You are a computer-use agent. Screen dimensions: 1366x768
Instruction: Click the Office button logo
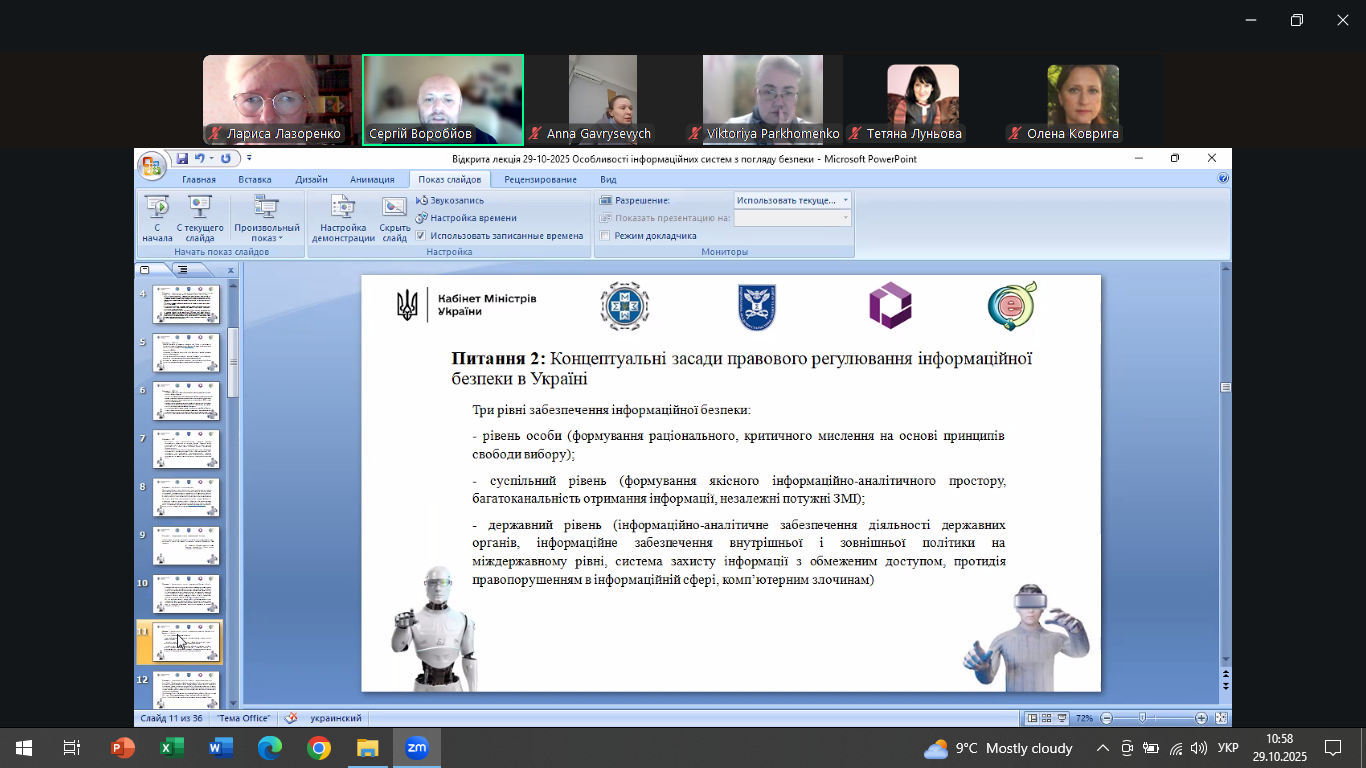pyautogui.click(x=152, y=165)
